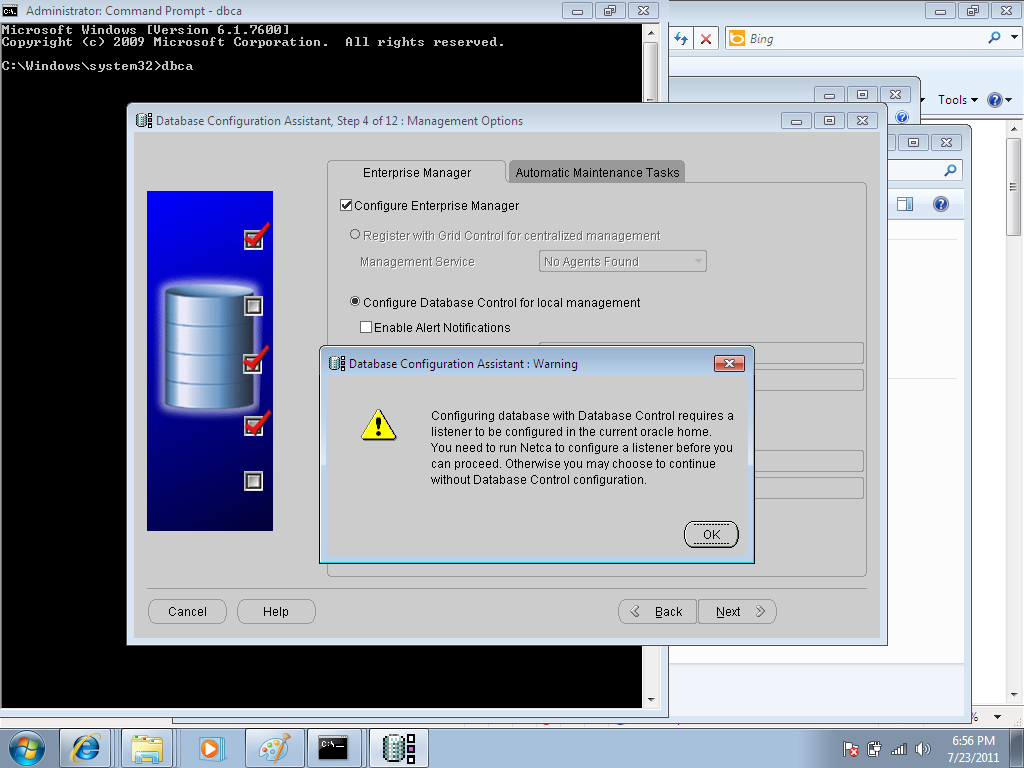Click the Warning dialog title icon
This screenshot has height=768, width=1024.
pos(336,364)
